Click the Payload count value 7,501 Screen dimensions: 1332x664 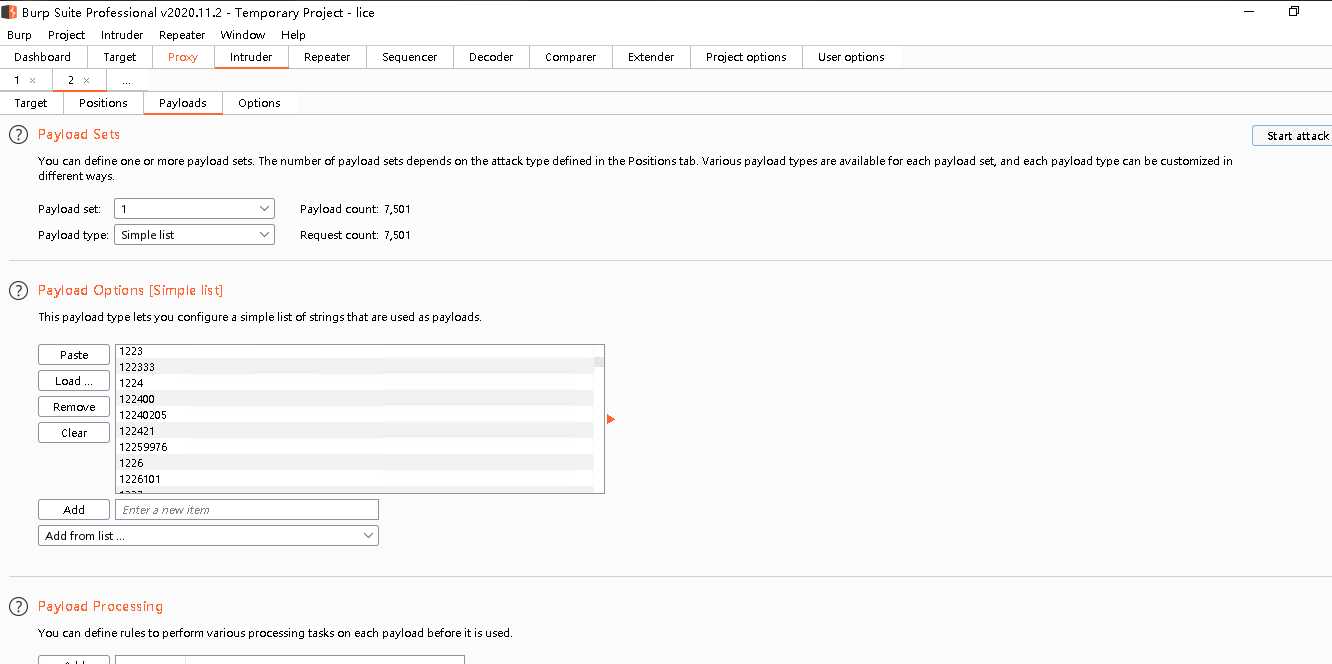(397, 209)
